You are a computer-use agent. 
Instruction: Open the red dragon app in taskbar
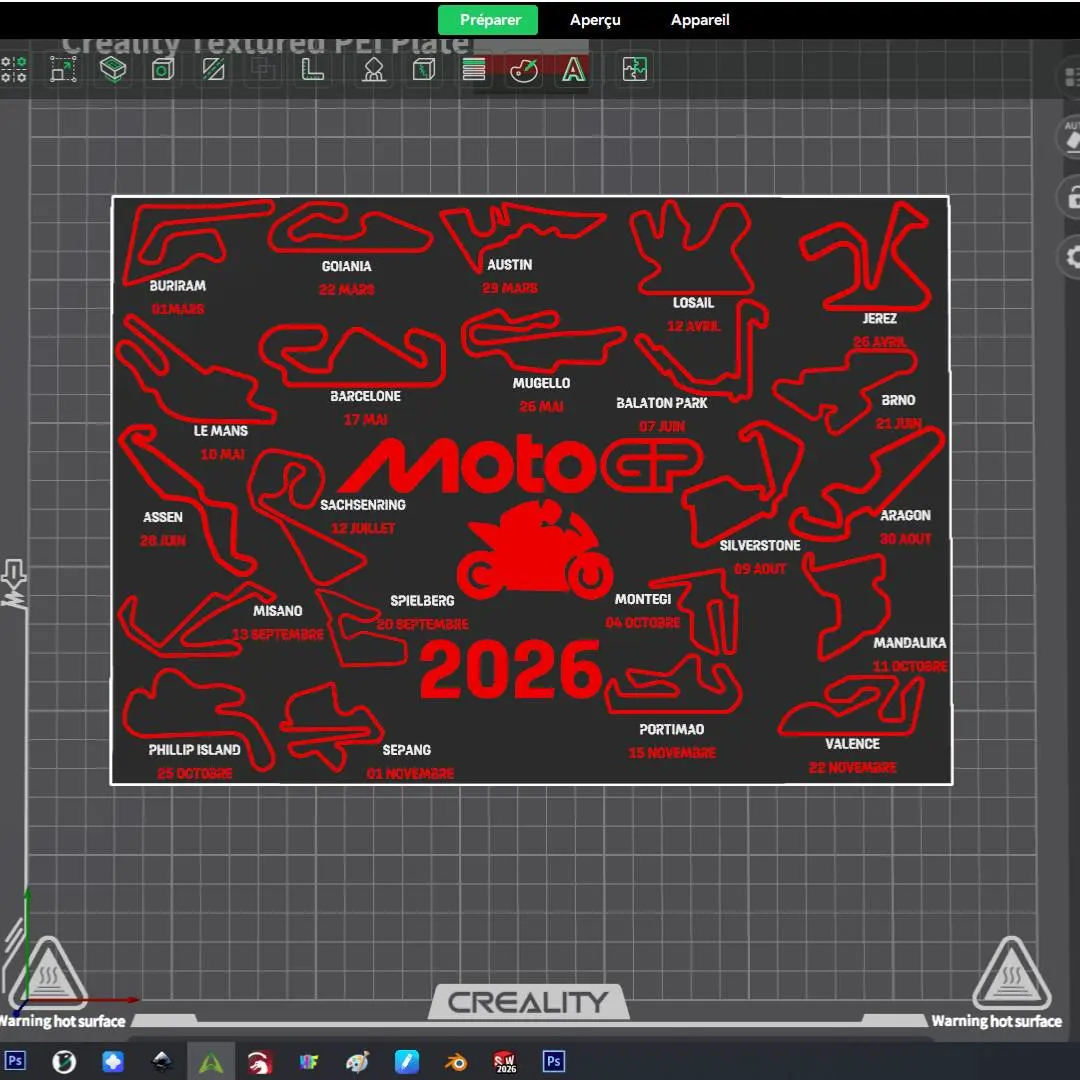point(260,1061)
